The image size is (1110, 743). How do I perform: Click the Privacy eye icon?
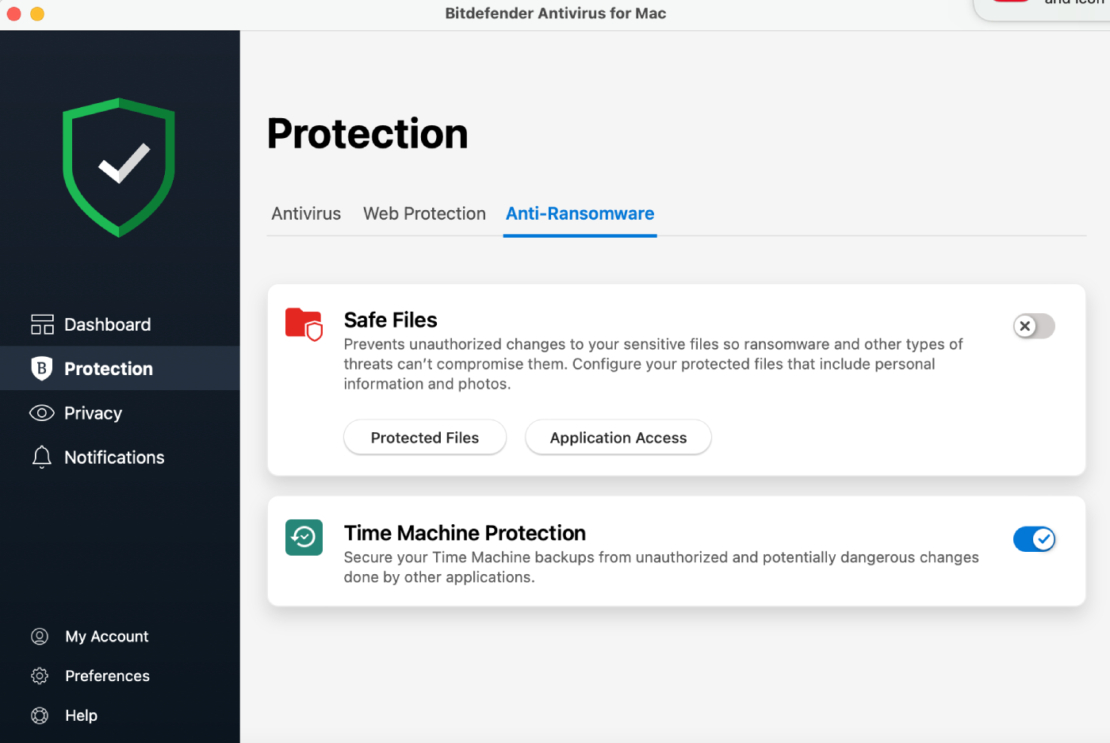click(x=41, y=412)
